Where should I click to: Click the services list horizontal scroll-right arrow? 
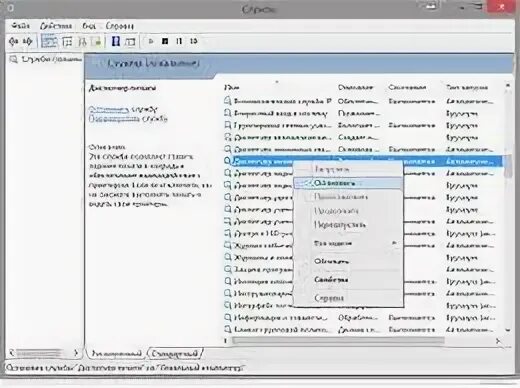click(498, 341)
